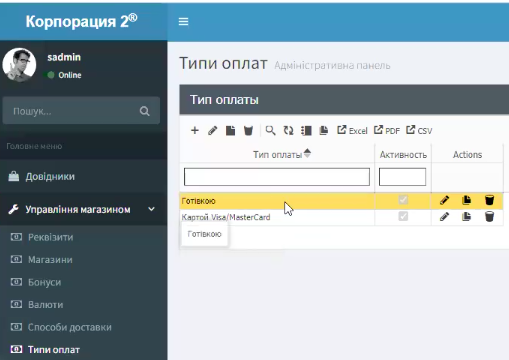The width and height of the screenshot is (509, 360).
Task: Click the trash delete icon in the toolbar
Action: [x=248, y=130]
